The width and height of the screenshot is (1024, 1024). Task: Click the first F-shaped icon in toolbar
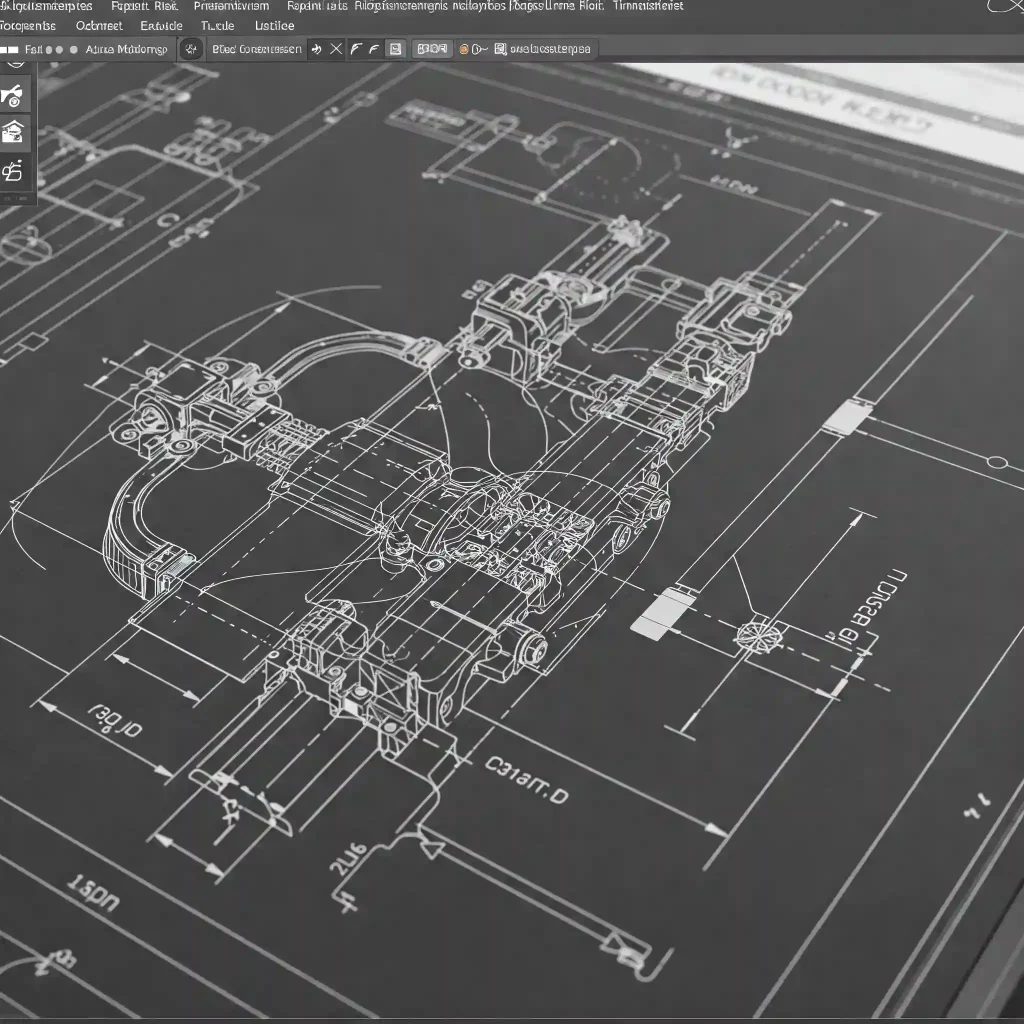[355, 49]
